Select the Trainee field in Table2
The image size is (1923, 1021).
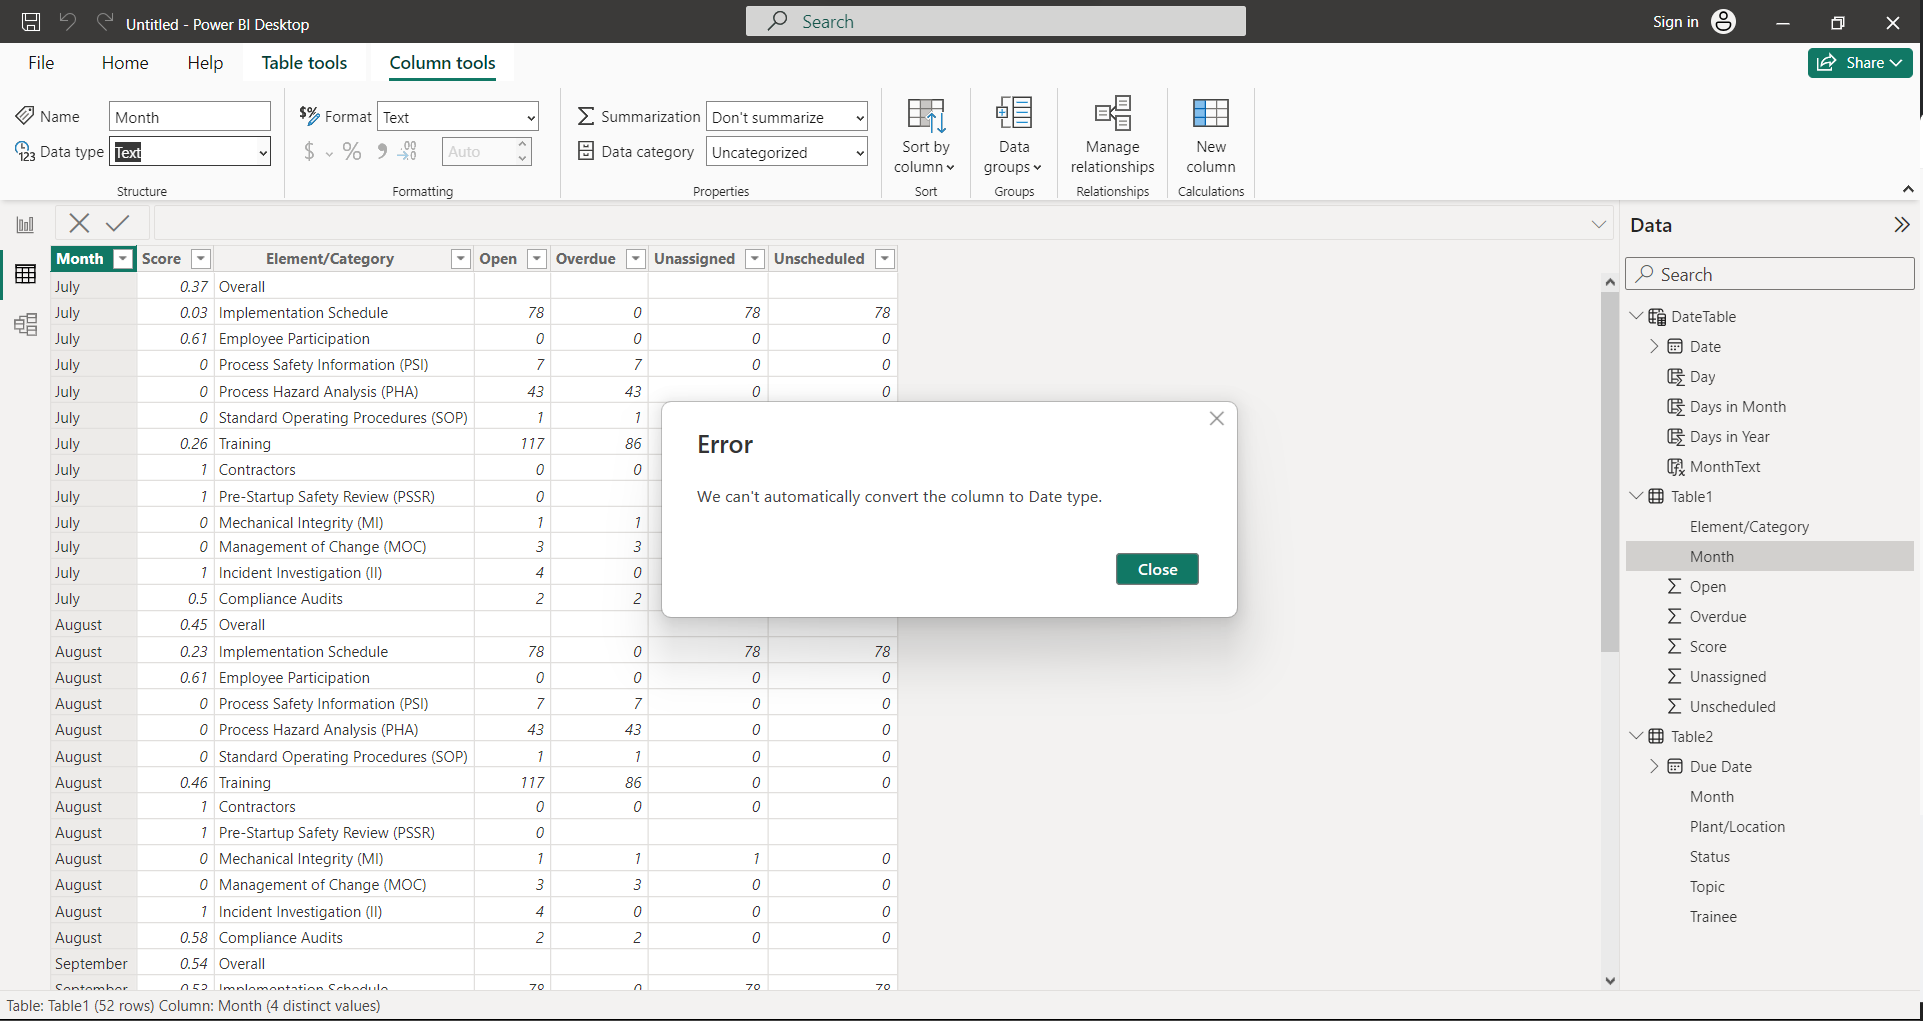[x=1713, y=917]
